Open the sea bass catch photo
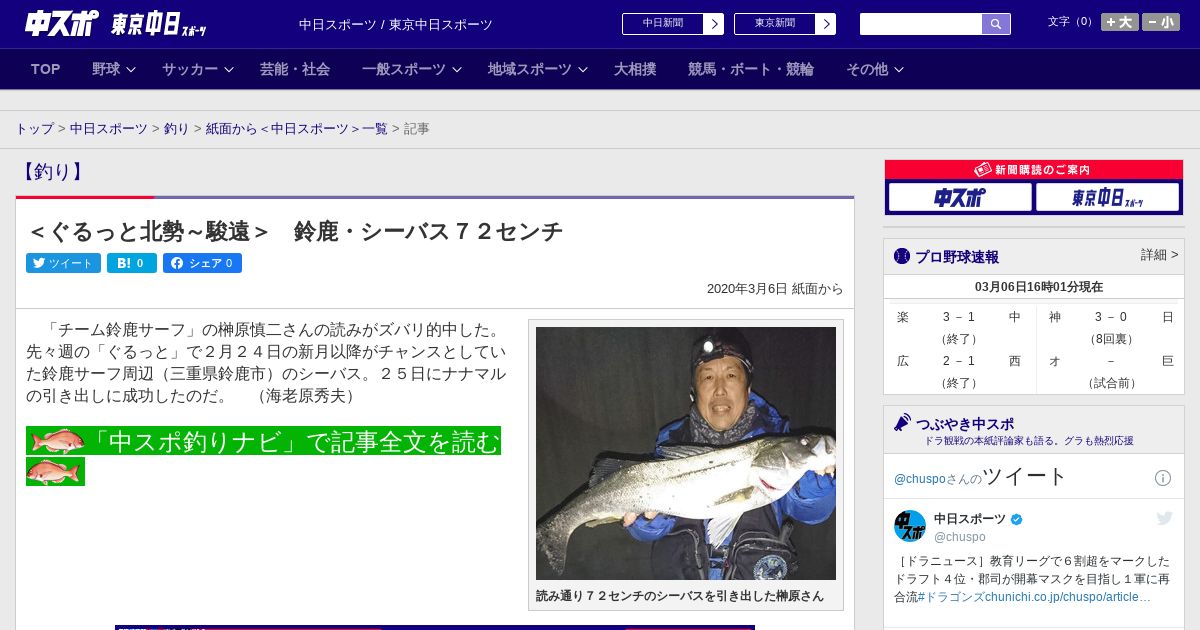1200x630 pixels. (686, 453)
